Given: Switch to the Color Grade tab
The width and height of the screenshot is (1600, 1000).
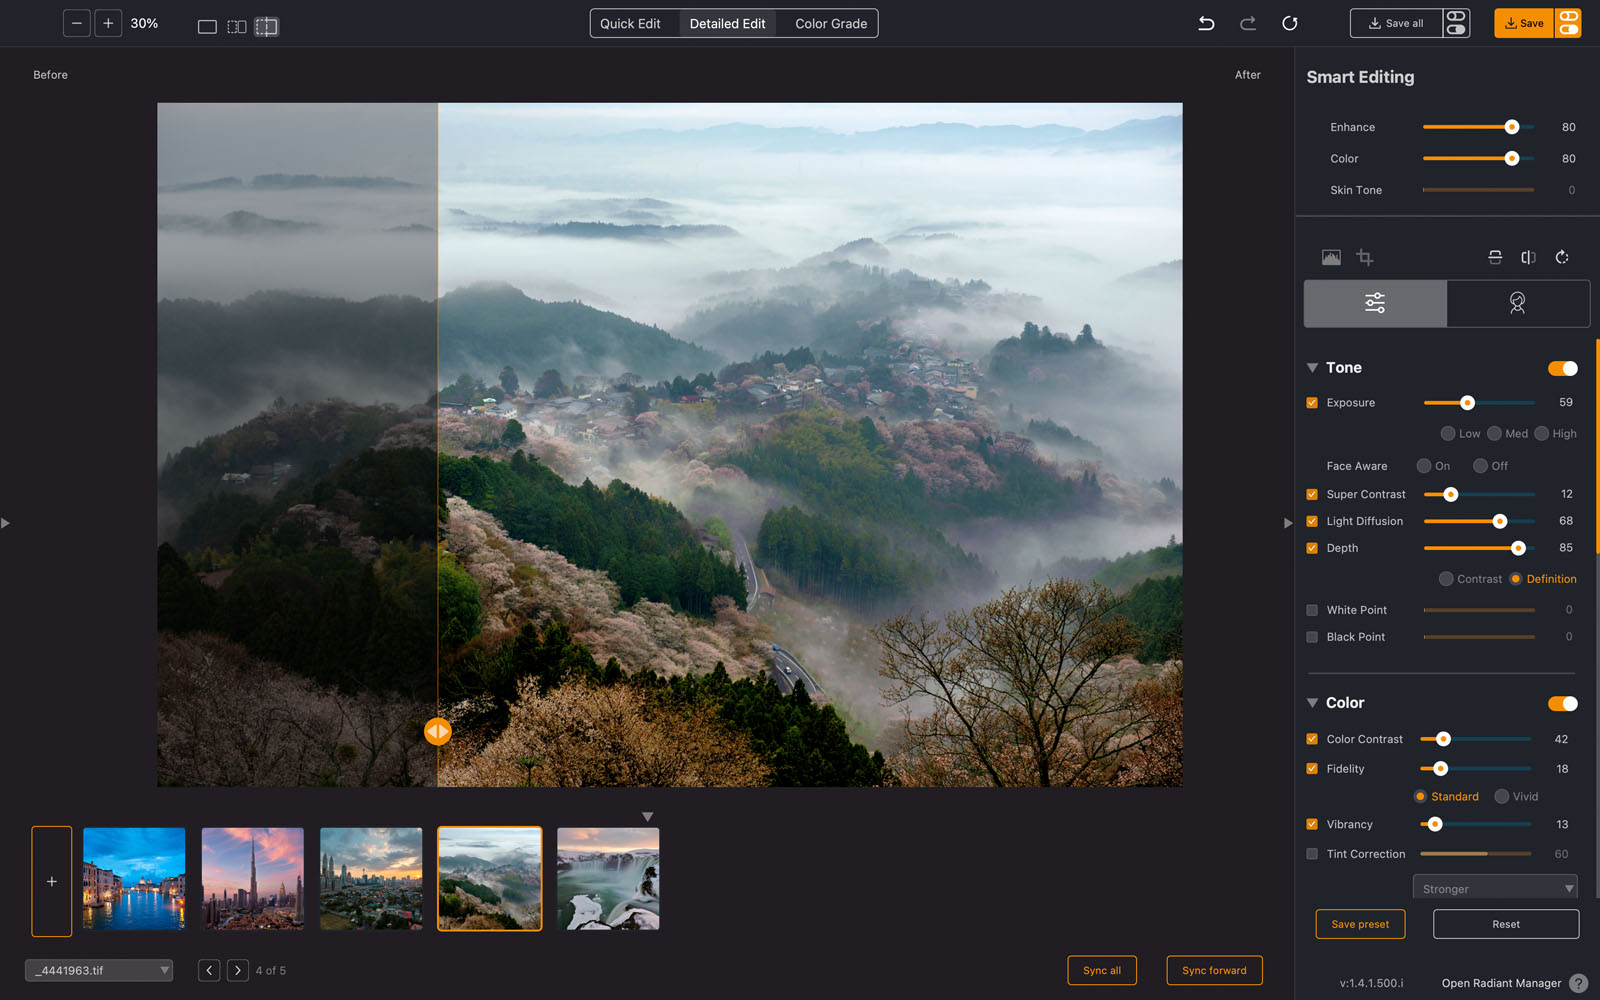Looking at the screenshot, I should pos(828,22).
